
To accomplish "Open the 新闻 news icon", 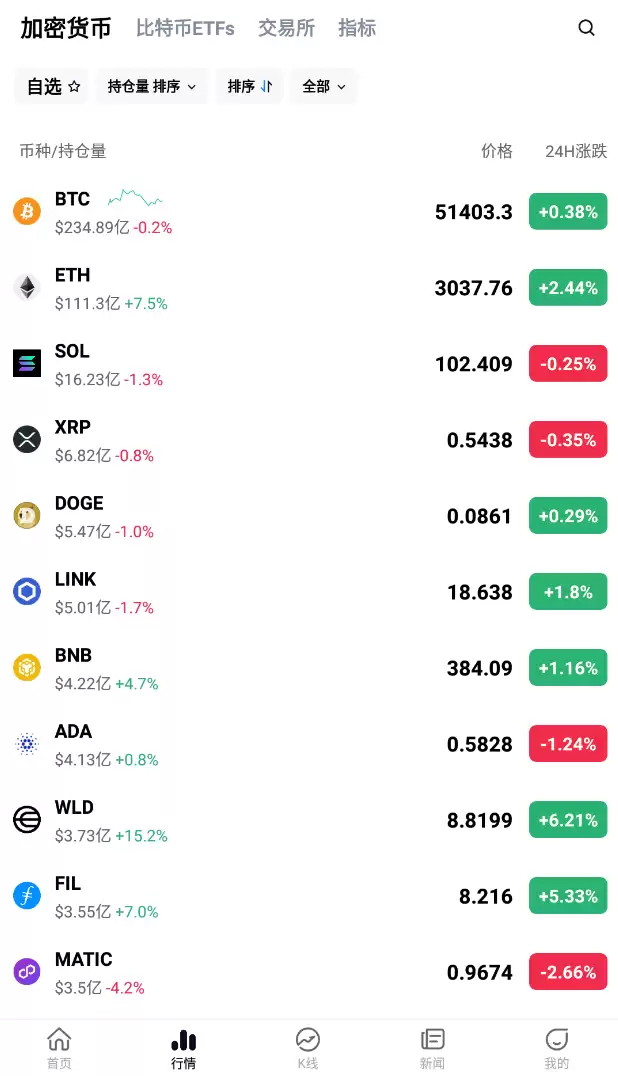I will 432,1040.
